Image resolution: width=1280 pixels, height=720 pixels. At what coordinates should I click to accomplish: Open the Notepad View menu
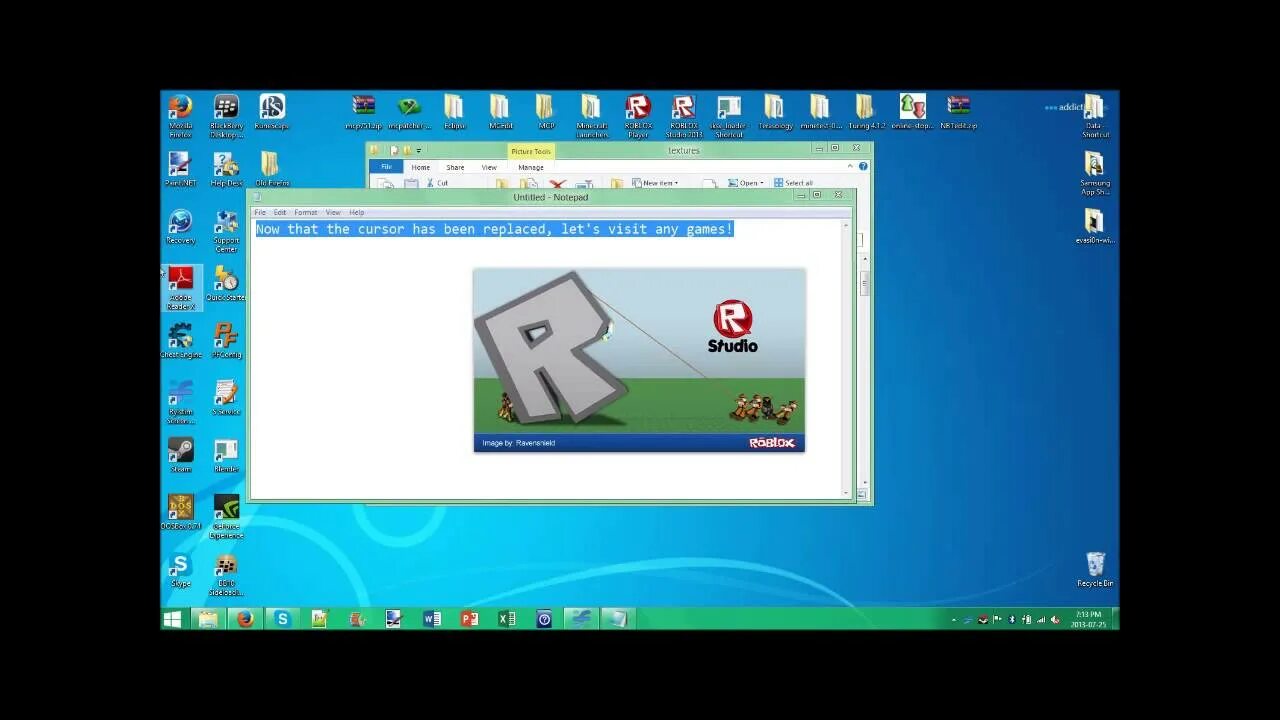click(333, 212)
